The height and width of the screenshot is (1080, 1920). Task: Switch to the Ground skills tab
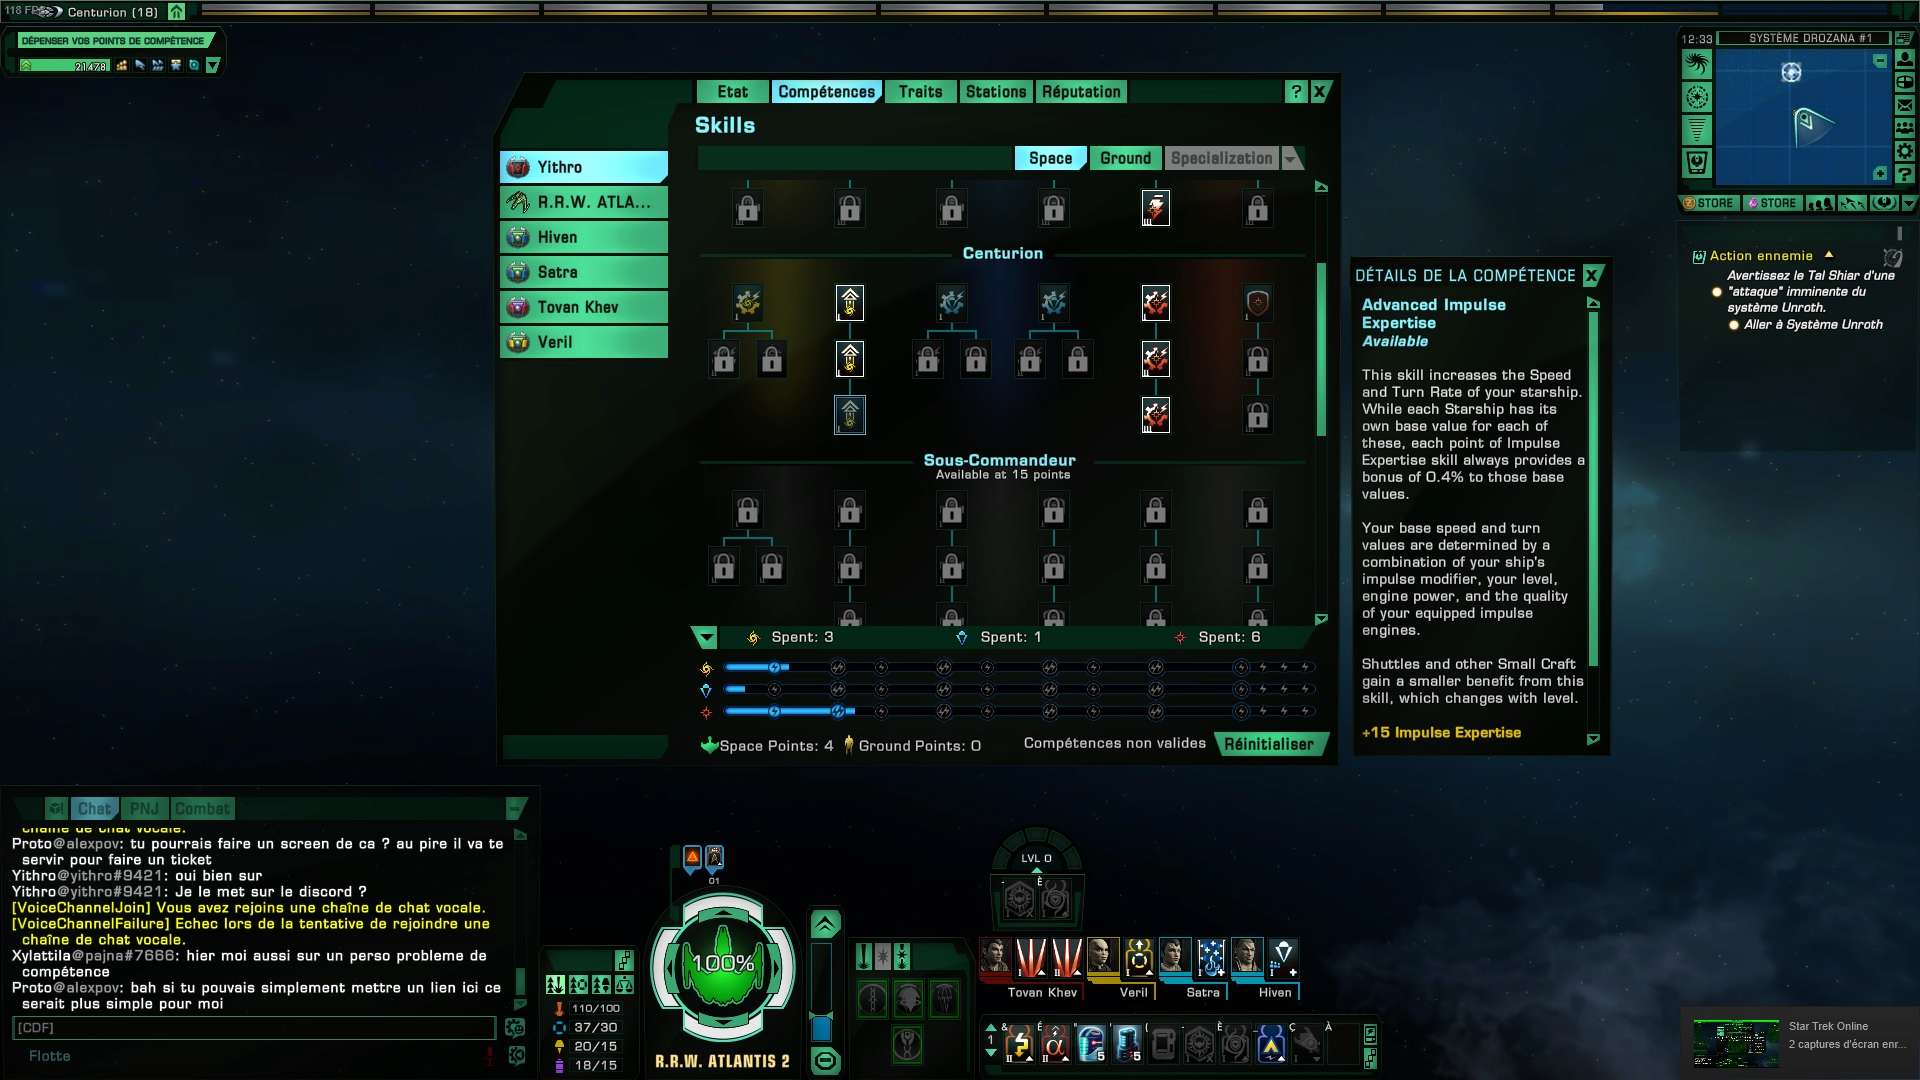point(1124,157)
